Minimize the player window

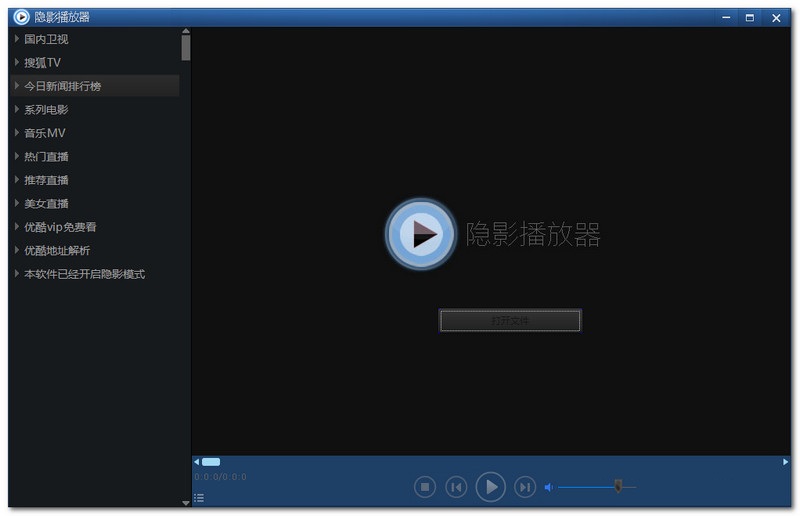click(x=726, y=17)
